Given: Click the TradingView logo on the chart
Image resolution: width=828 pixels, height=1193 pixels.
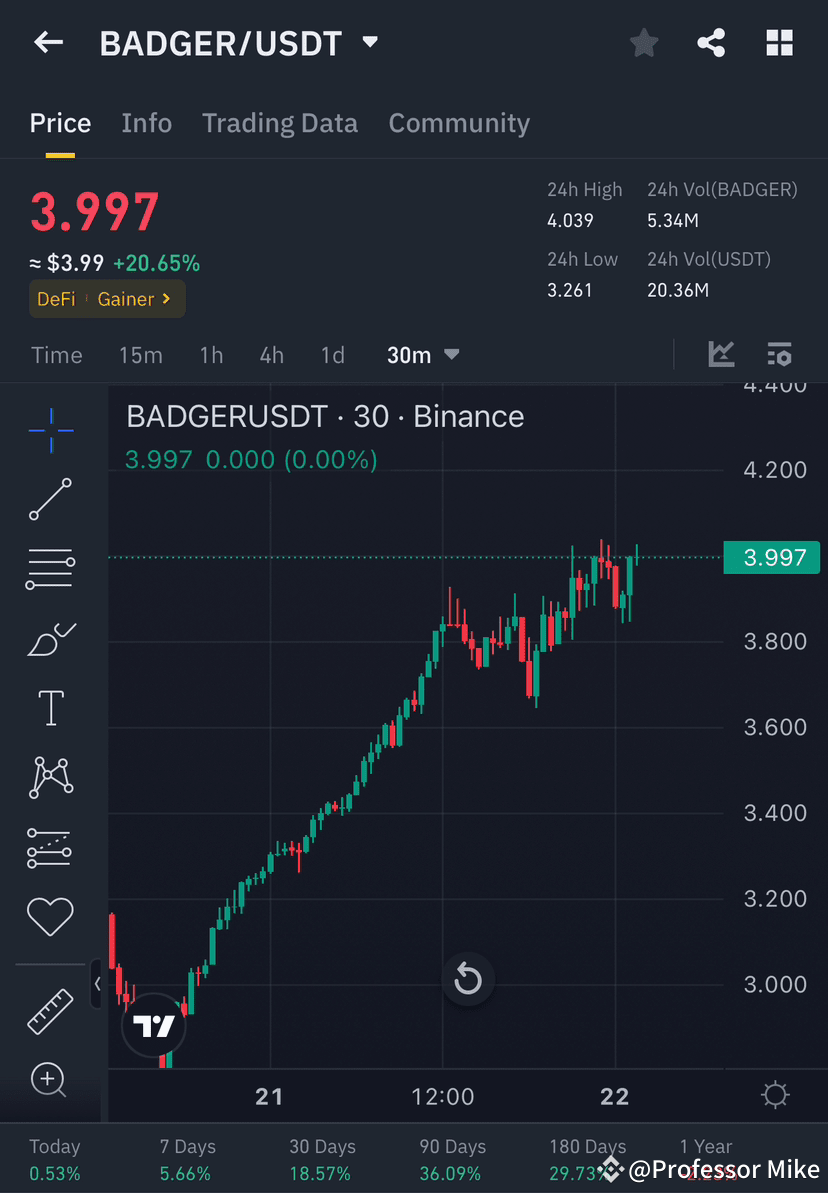Looking at the screenshot, I should point(154,1025).
